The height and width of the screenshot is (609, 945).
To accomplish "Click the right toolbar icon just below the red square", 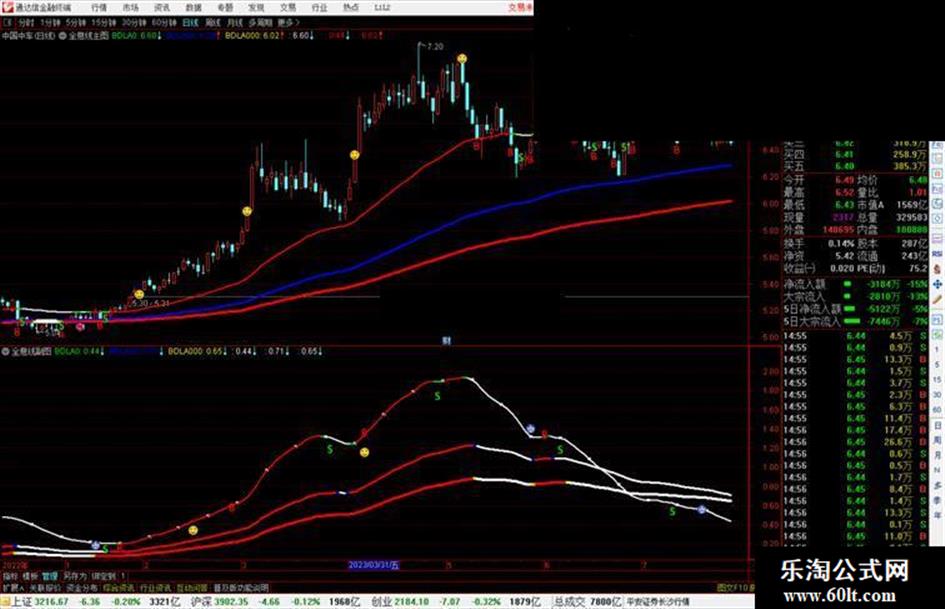I will click(937, 189).
